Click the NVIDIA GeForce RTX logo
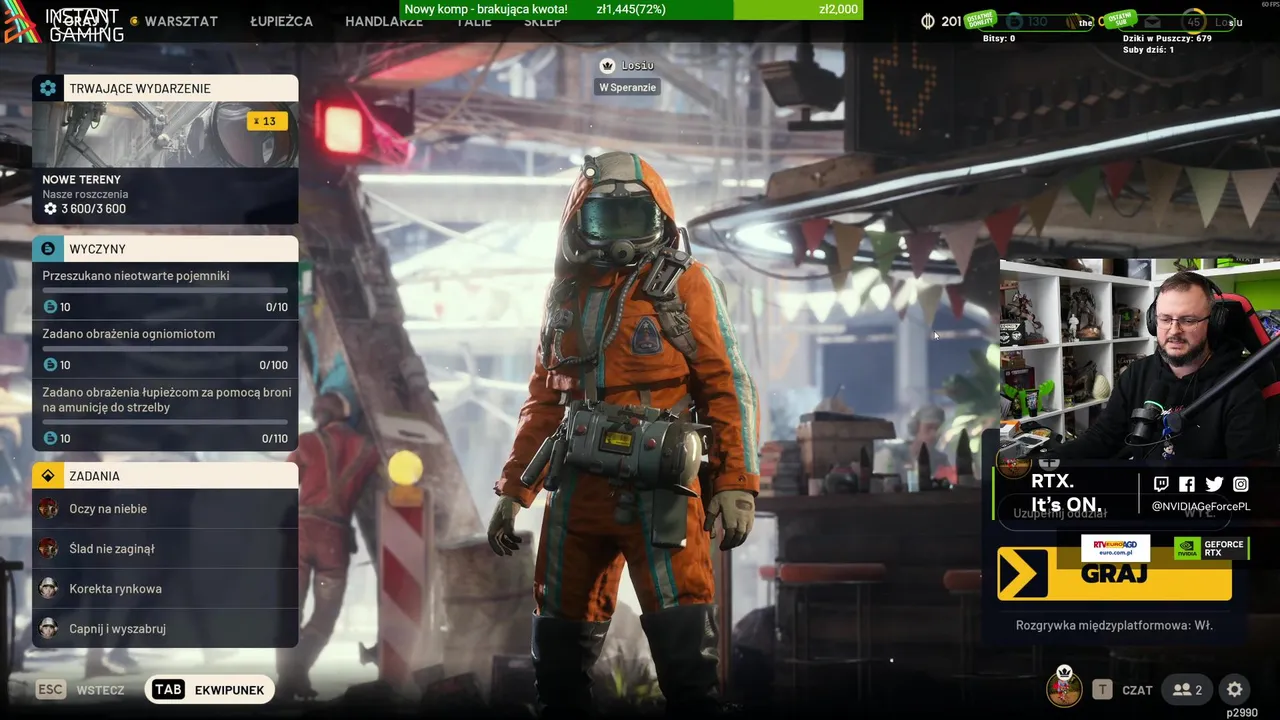Screen dimensions: 1280x720 click(x=1211, y=548)
